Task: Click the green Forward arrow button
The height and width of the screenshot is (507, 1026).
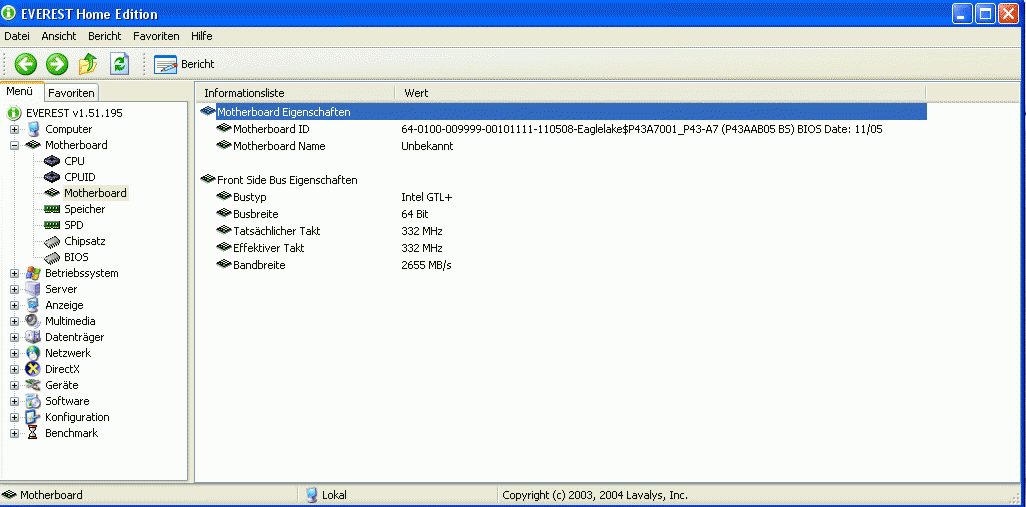Action: 57,64
